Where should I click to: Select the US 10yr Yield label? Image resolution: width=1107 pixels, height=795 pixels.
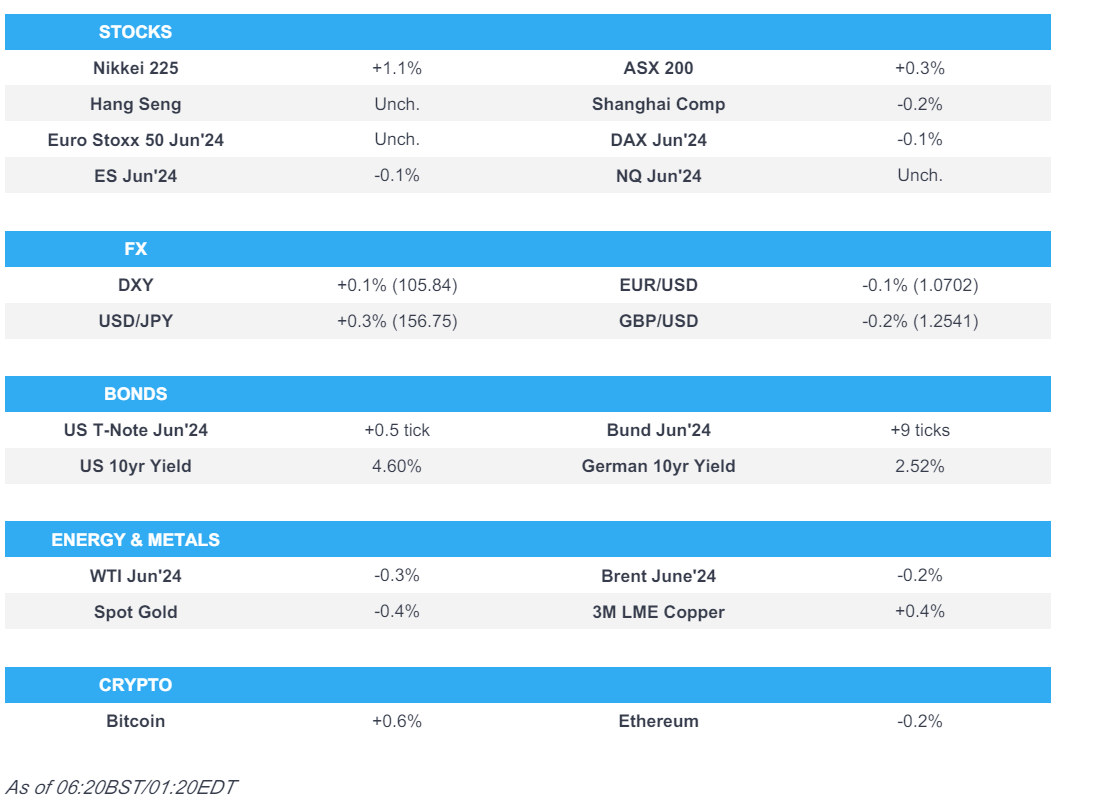pos(135,466)
